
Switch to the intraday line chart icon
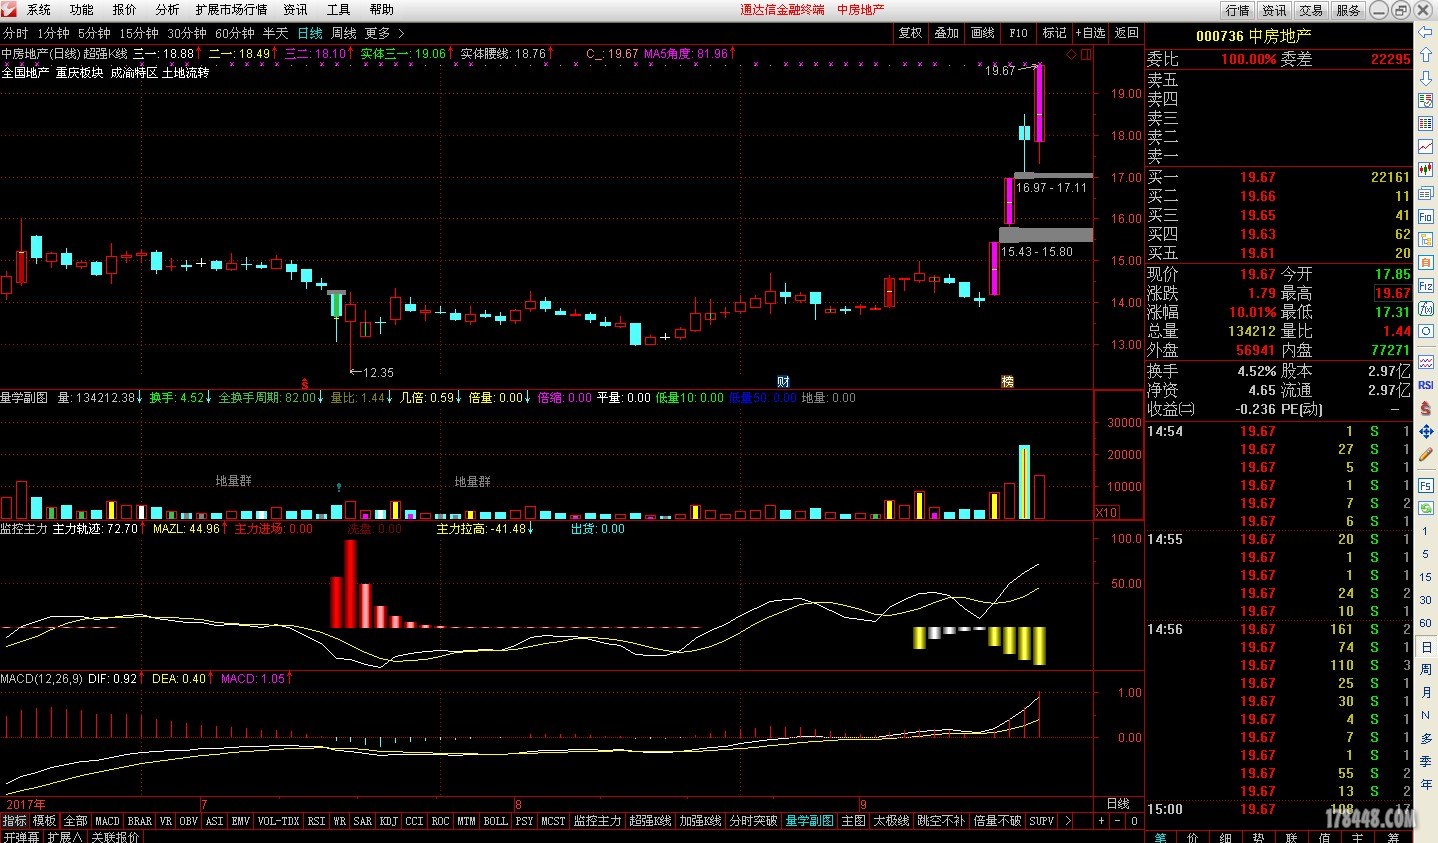tap(1426, 146)
